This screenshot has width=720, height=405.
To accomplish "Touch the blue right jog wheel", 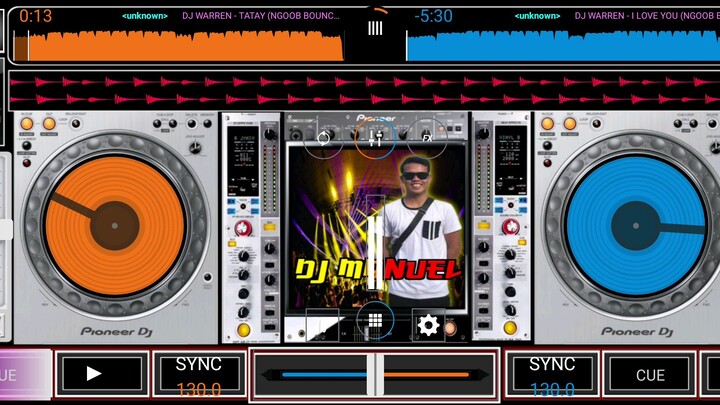I will tap(636, 225).
